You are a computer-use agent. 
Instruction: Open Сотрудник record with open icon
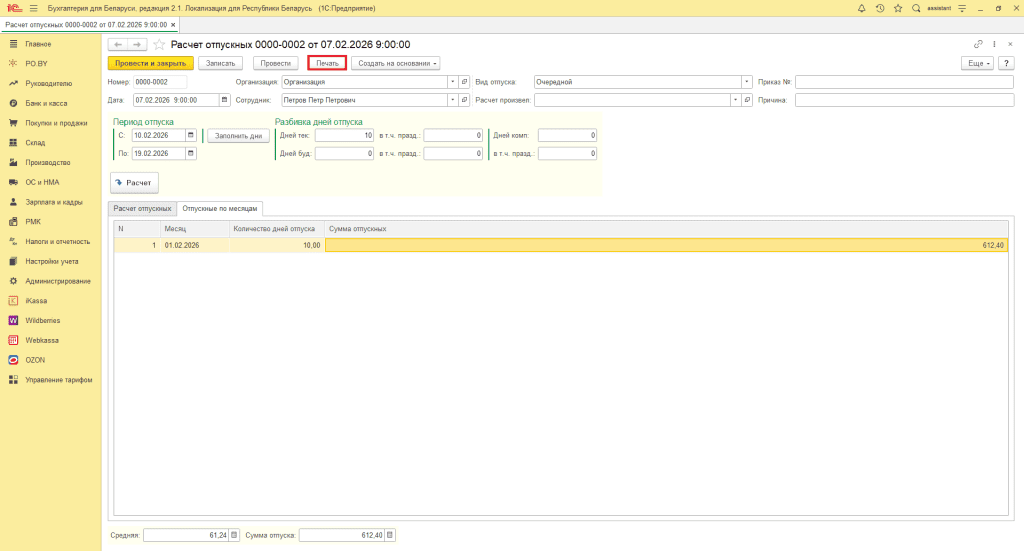point(464,100)
